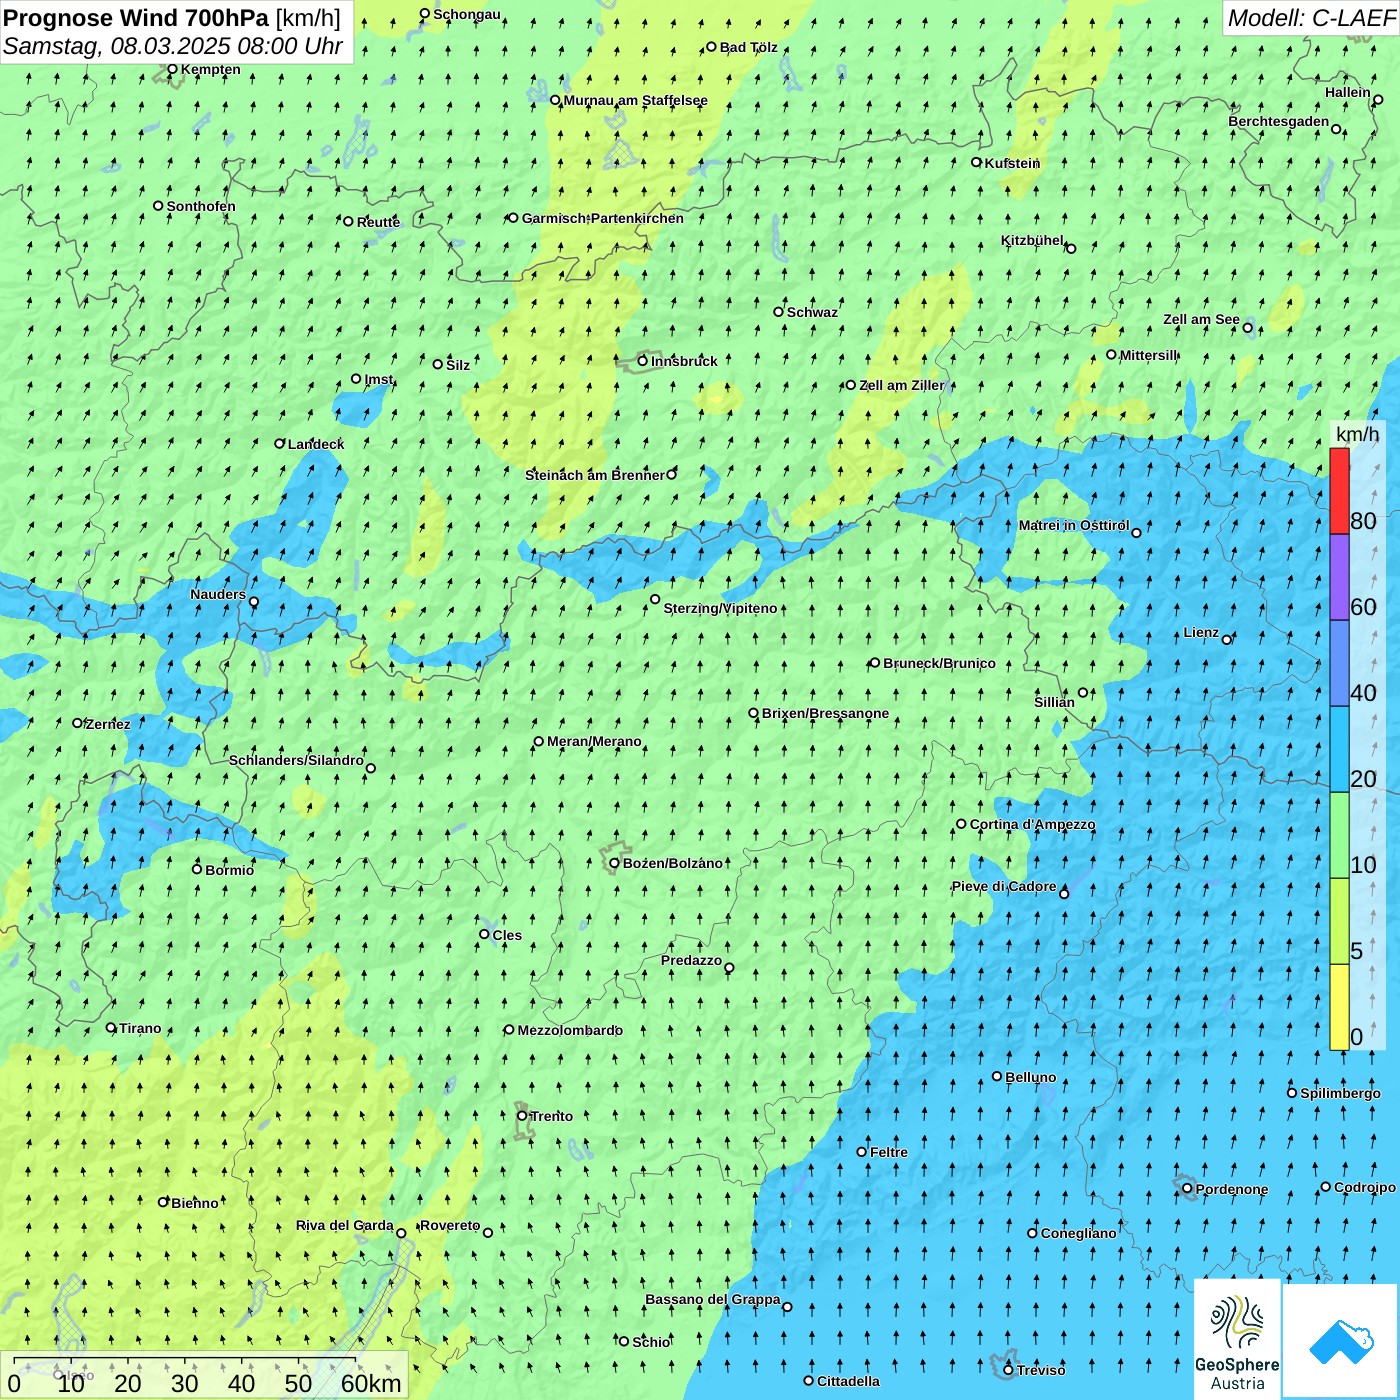This screenshot has height=1400, width=1400.
Task: Click the Belluno city marker
Action: tap(997, 1077)
